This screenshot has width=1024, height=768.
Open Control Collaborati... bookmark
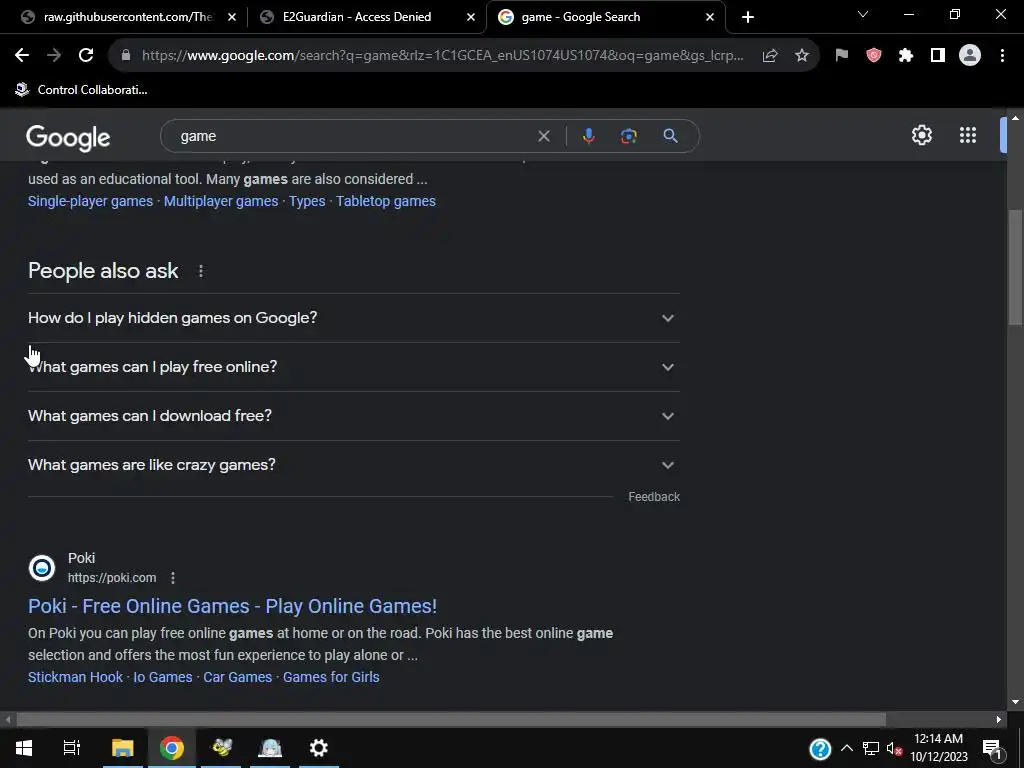(82, 90)
